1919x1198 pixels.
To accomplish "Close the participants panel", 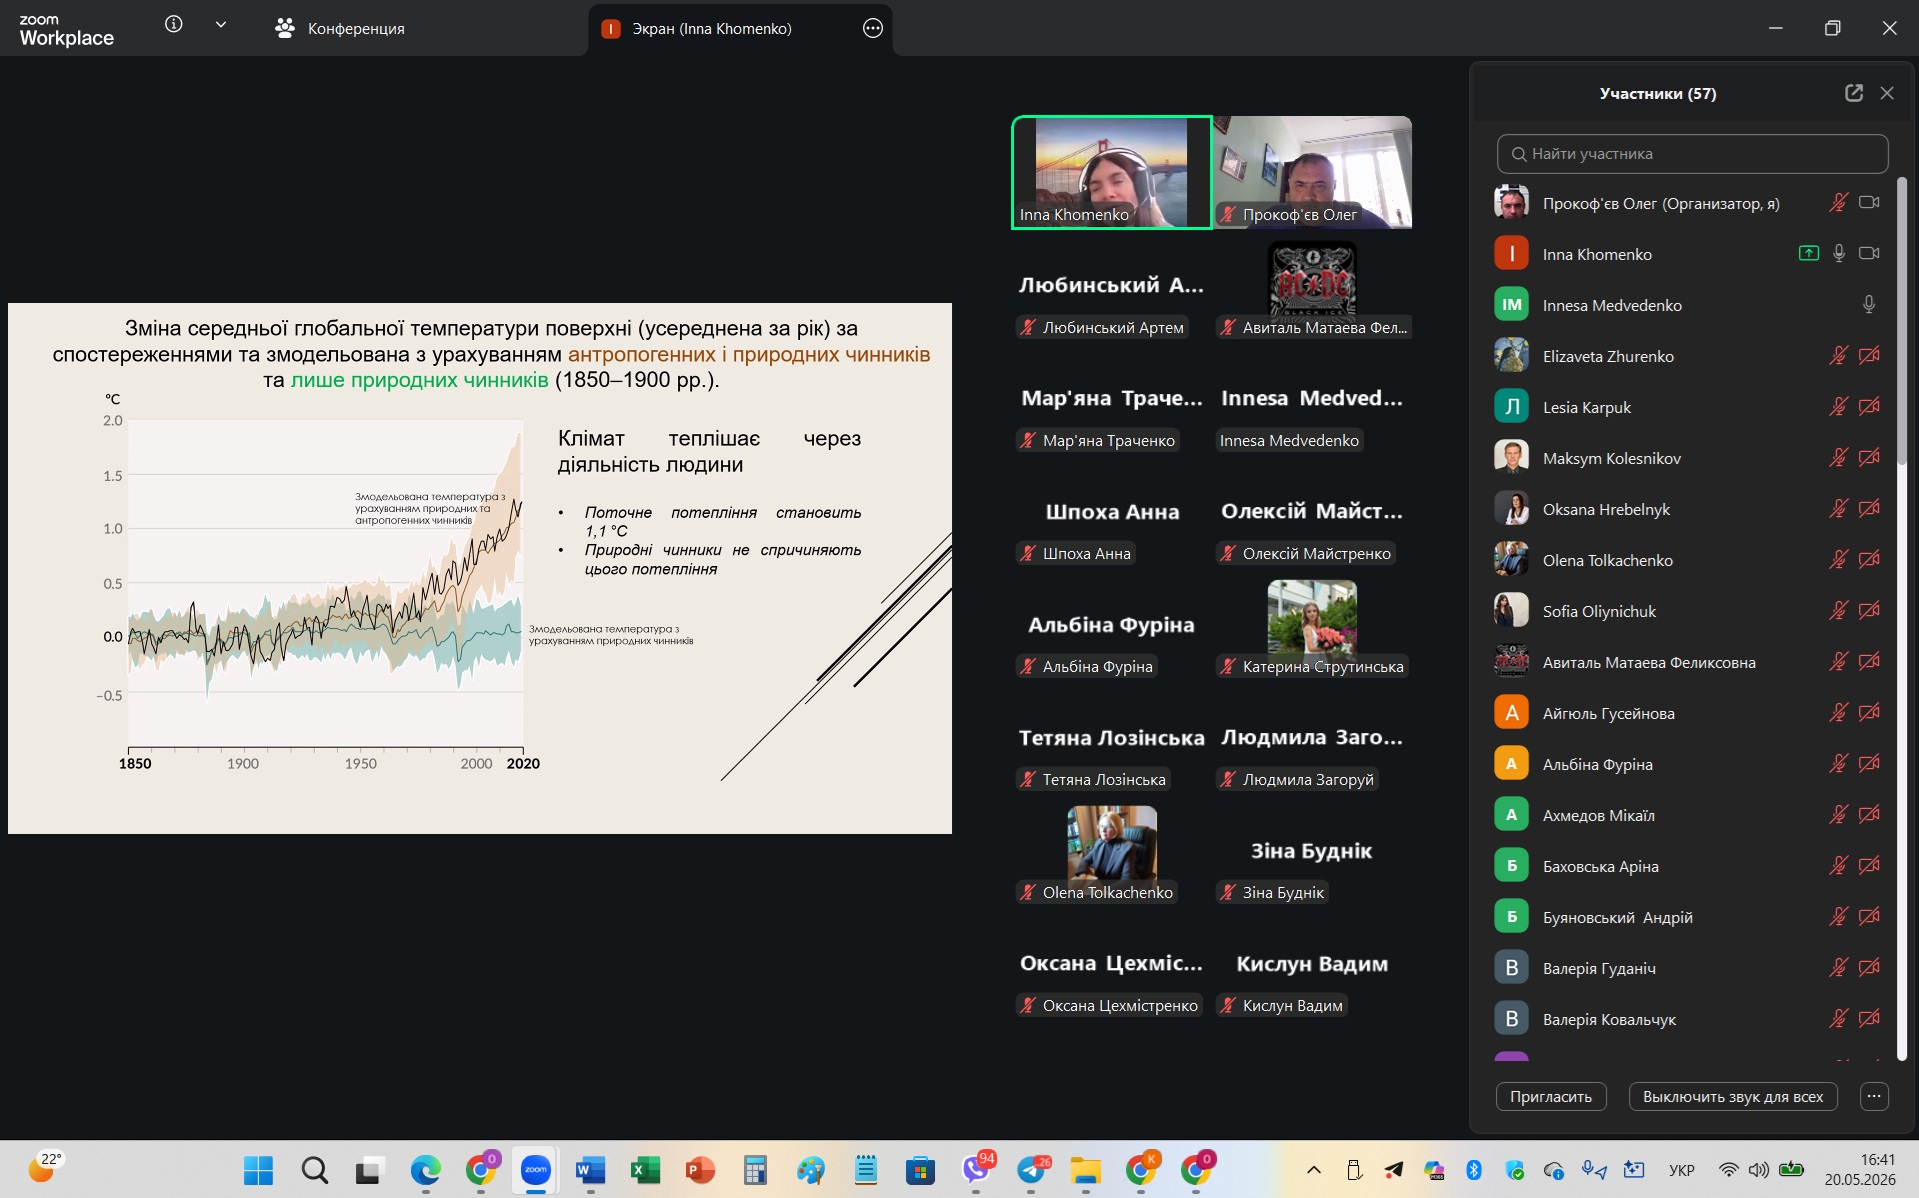I will 1887,93.
